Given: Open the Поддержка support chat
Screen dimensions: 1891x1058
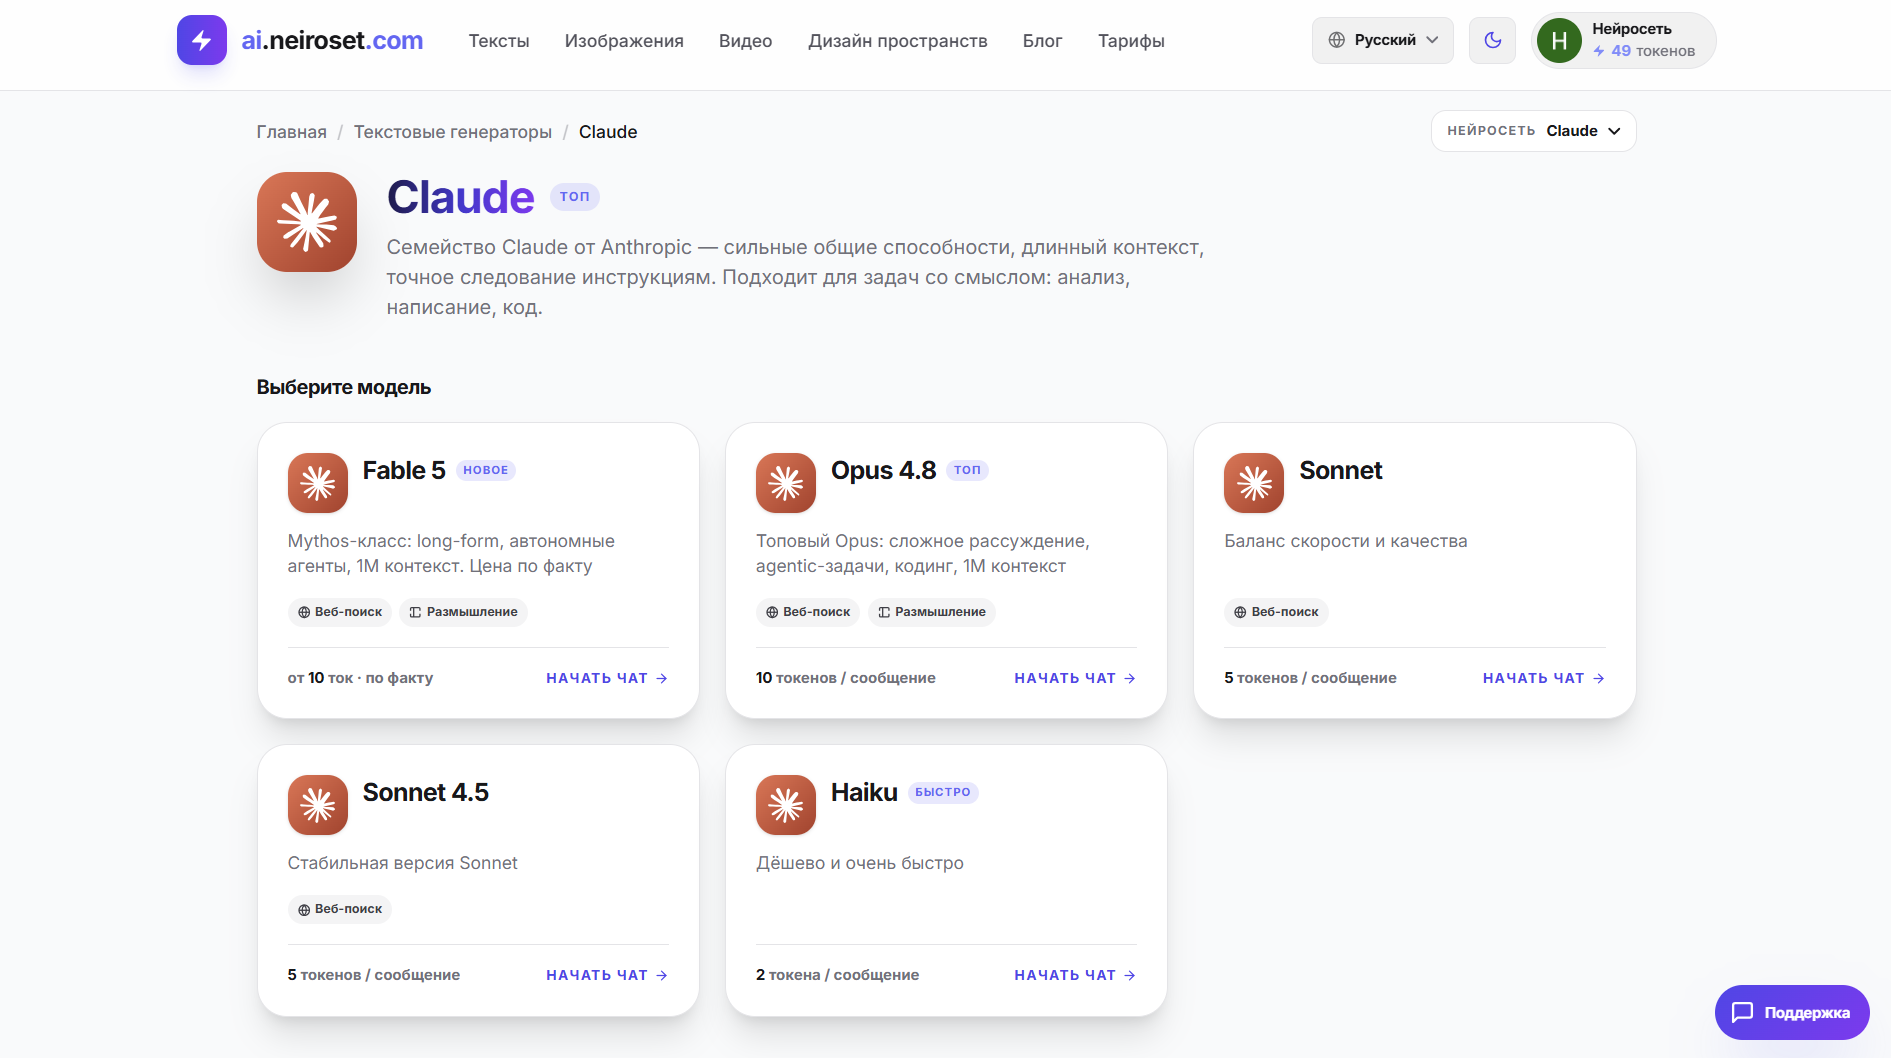Looking at the screenshot, I should (x=1792, y=1012).
